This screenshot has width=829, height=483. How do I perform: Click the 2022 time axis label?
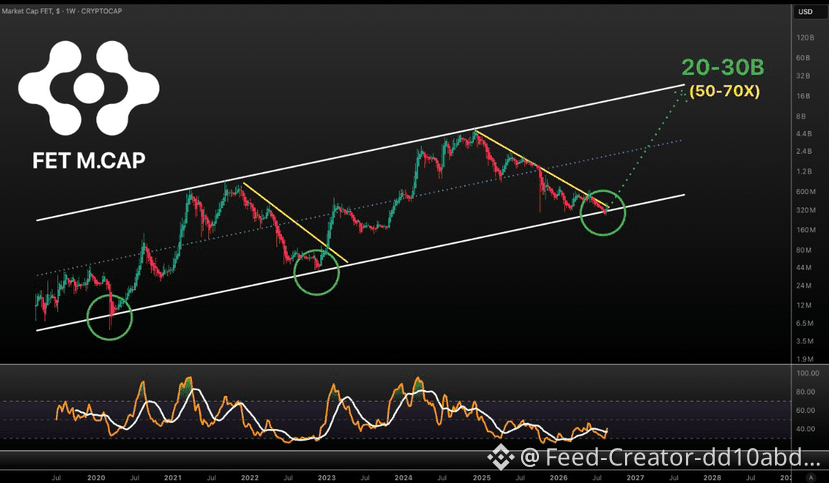[x=250, y=477]
